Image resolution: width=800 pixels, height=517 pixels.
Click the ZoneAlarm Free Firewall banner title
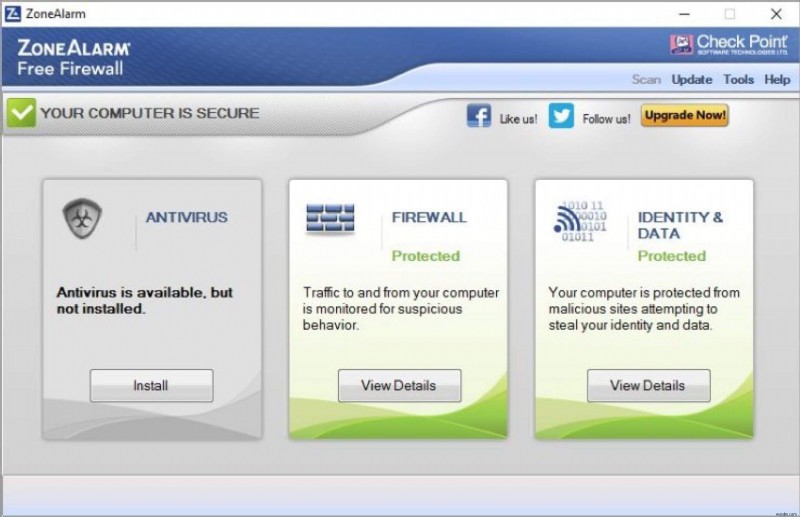pos(73,58)
